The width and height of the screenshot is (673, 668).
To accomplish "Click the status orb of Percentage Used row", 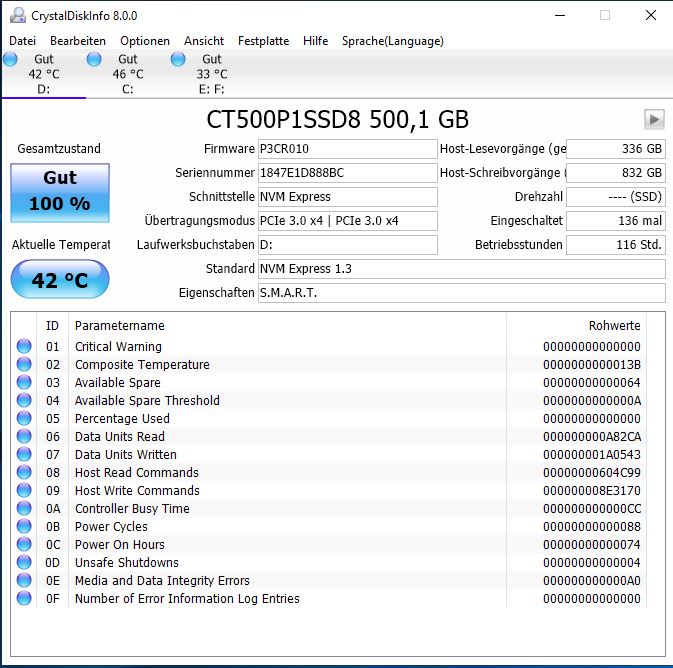I will (24, 418).
